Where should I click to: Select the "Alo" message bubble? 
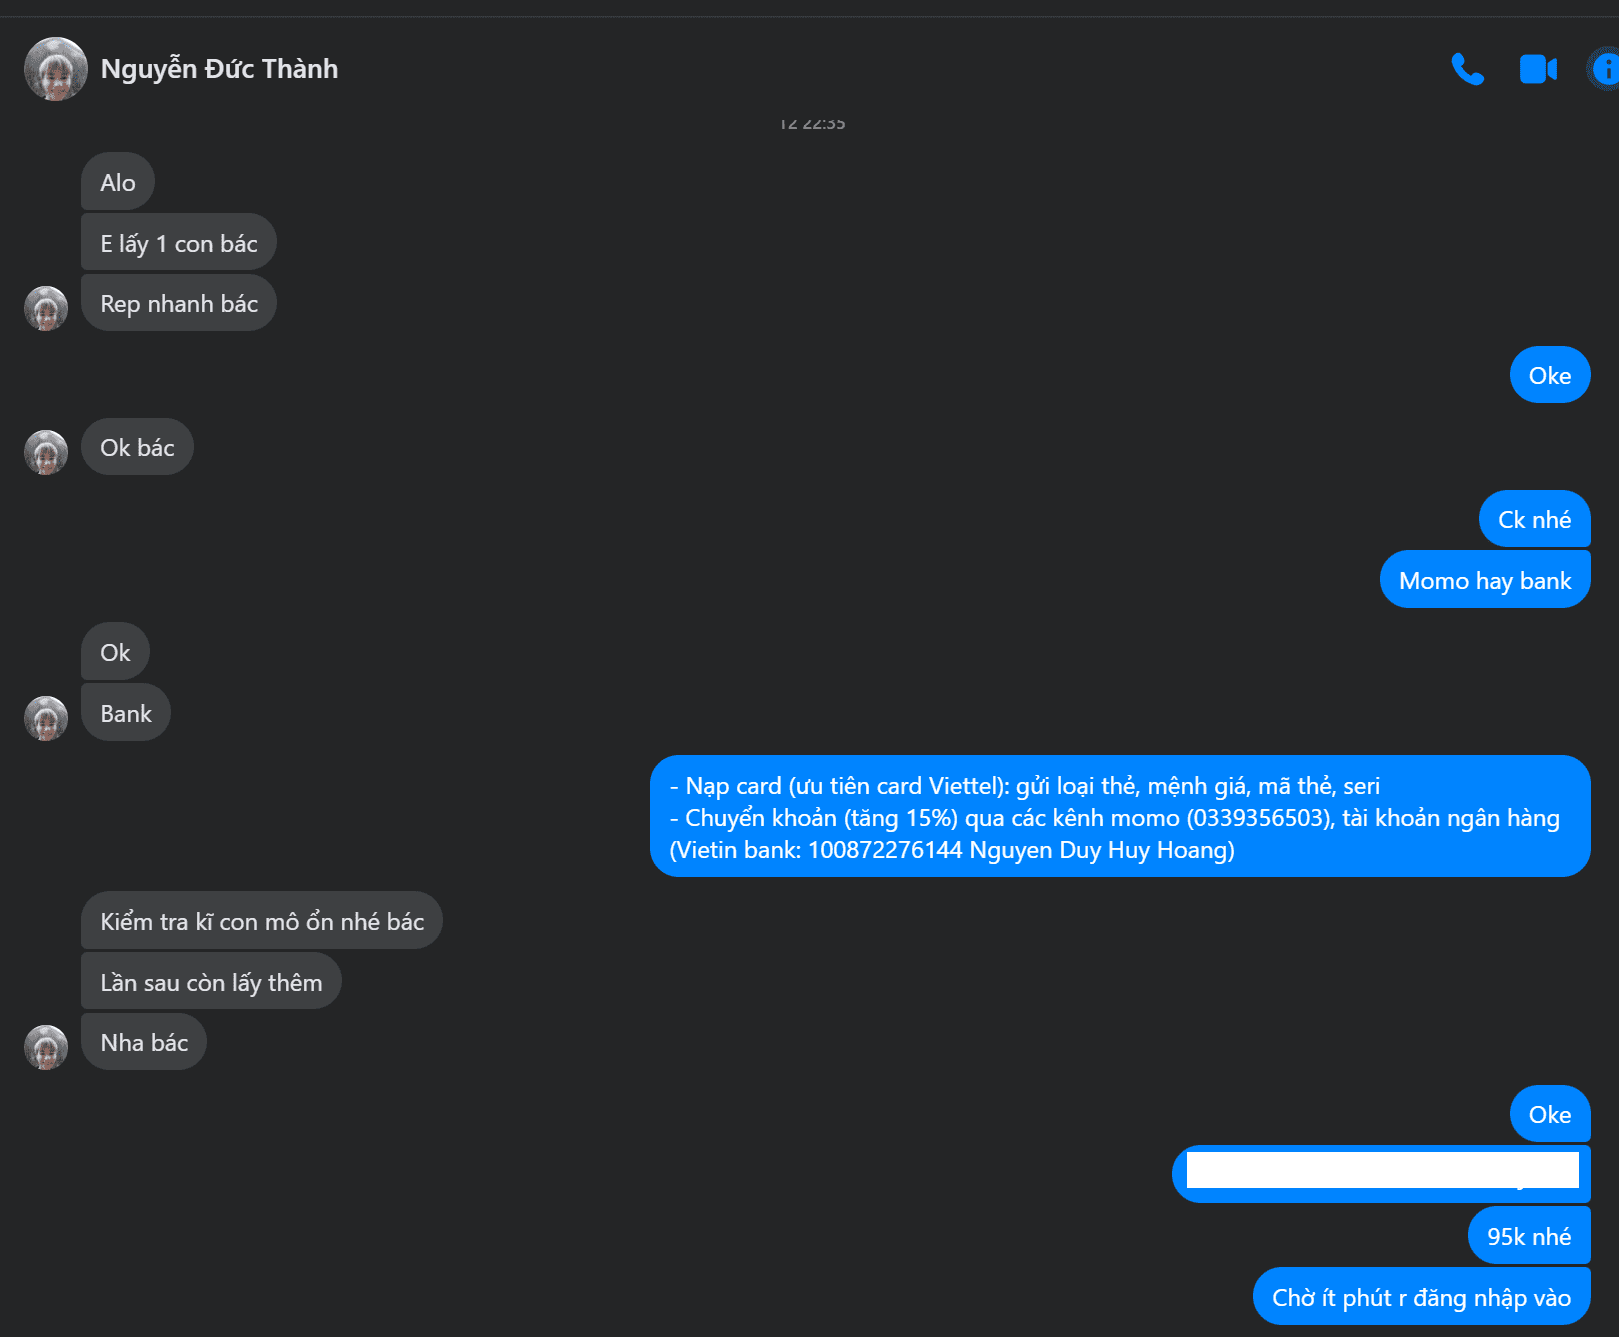(117, 183)
